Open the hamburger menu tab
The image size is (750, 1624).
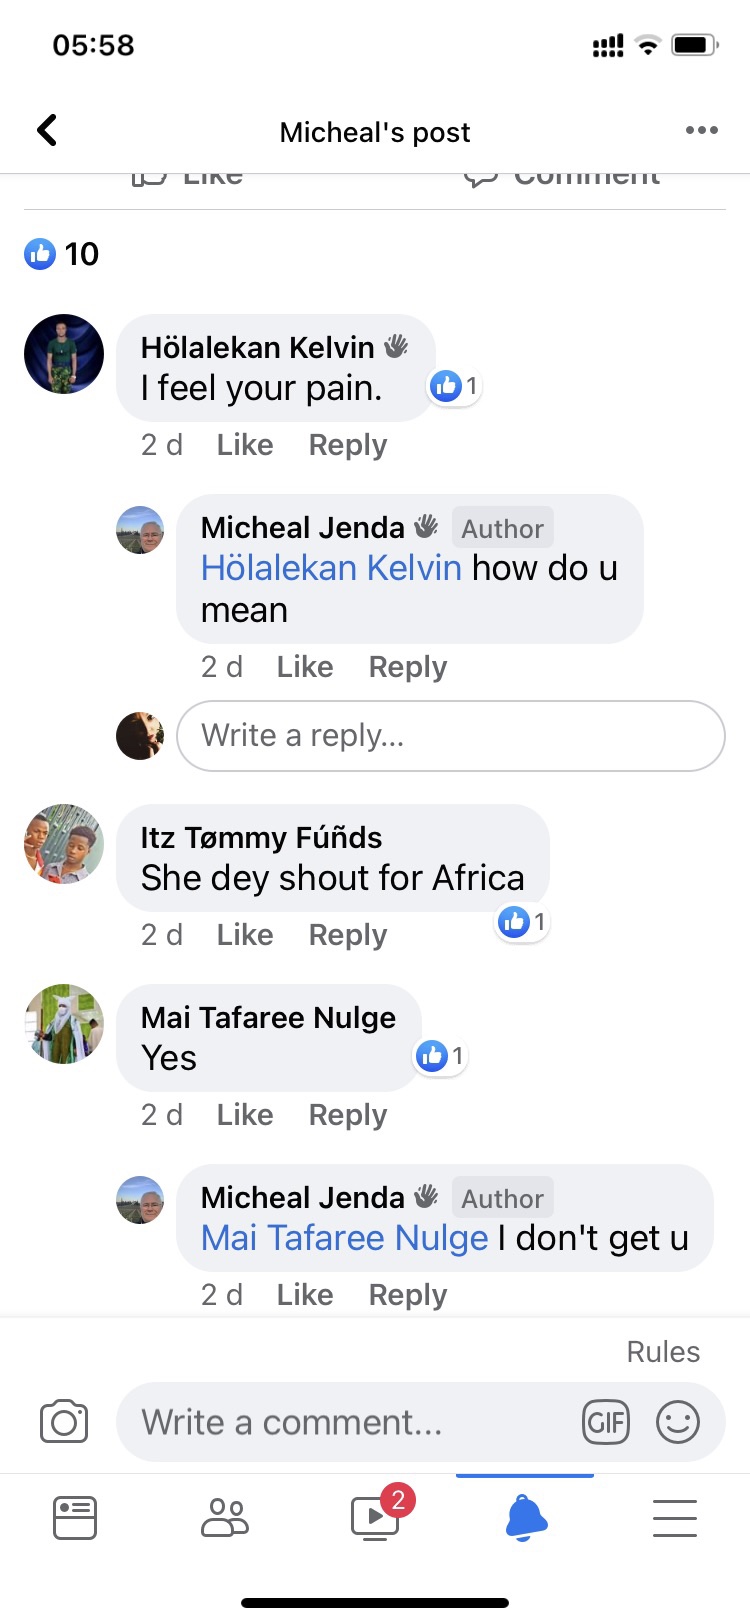point(675,1517)
